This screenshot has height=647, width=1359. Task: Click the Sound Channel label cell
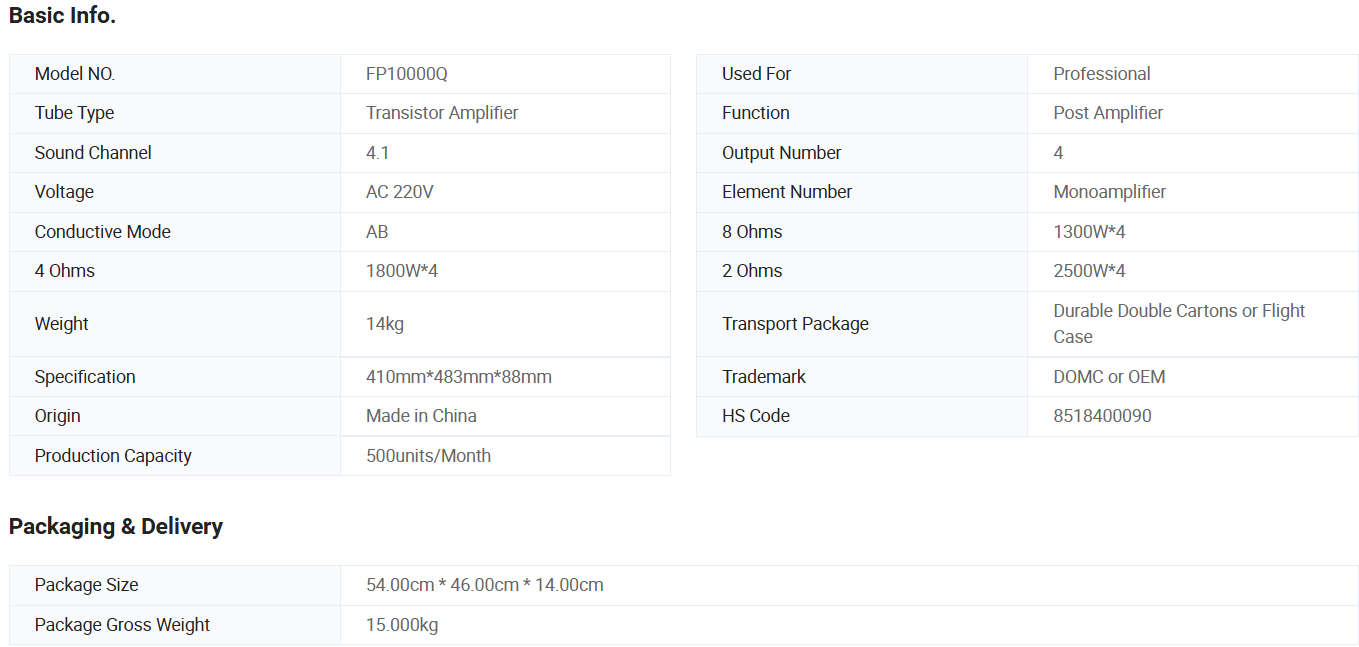[x=93, y=153]
